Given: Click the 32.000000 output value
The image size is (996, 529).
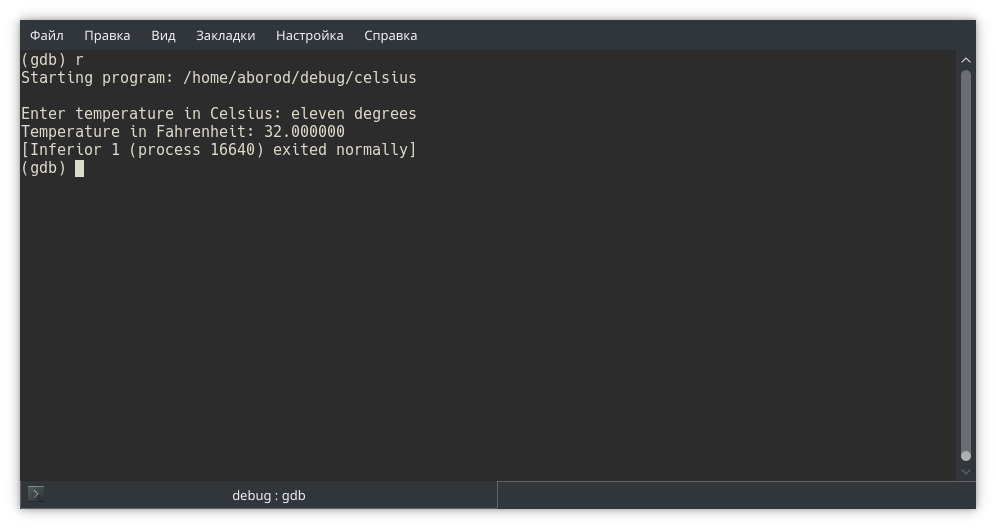Looking at the screenshot, I should coord(304,132).
